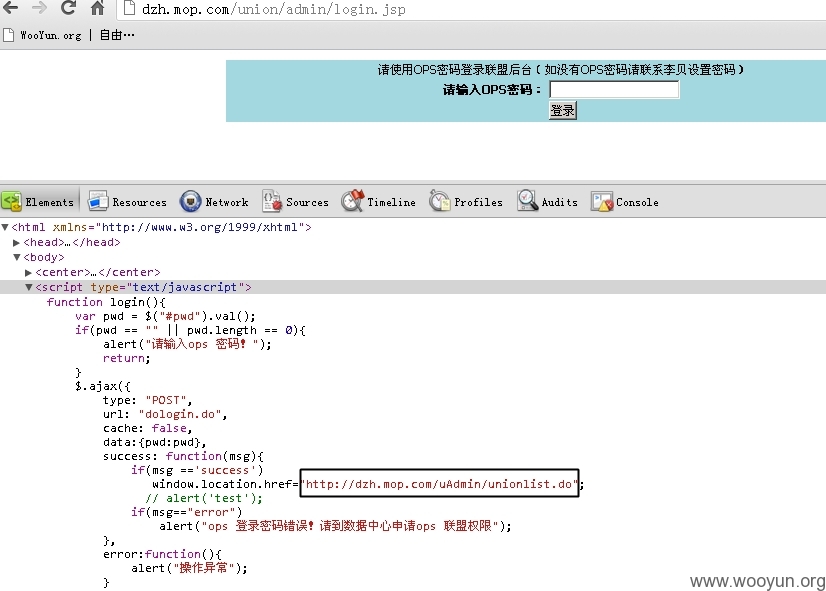The width and height of the screenshot is (826, 591).
Task: Click the Audits magnifier icon
Action: pyautogui.click(x=527, y=201)
